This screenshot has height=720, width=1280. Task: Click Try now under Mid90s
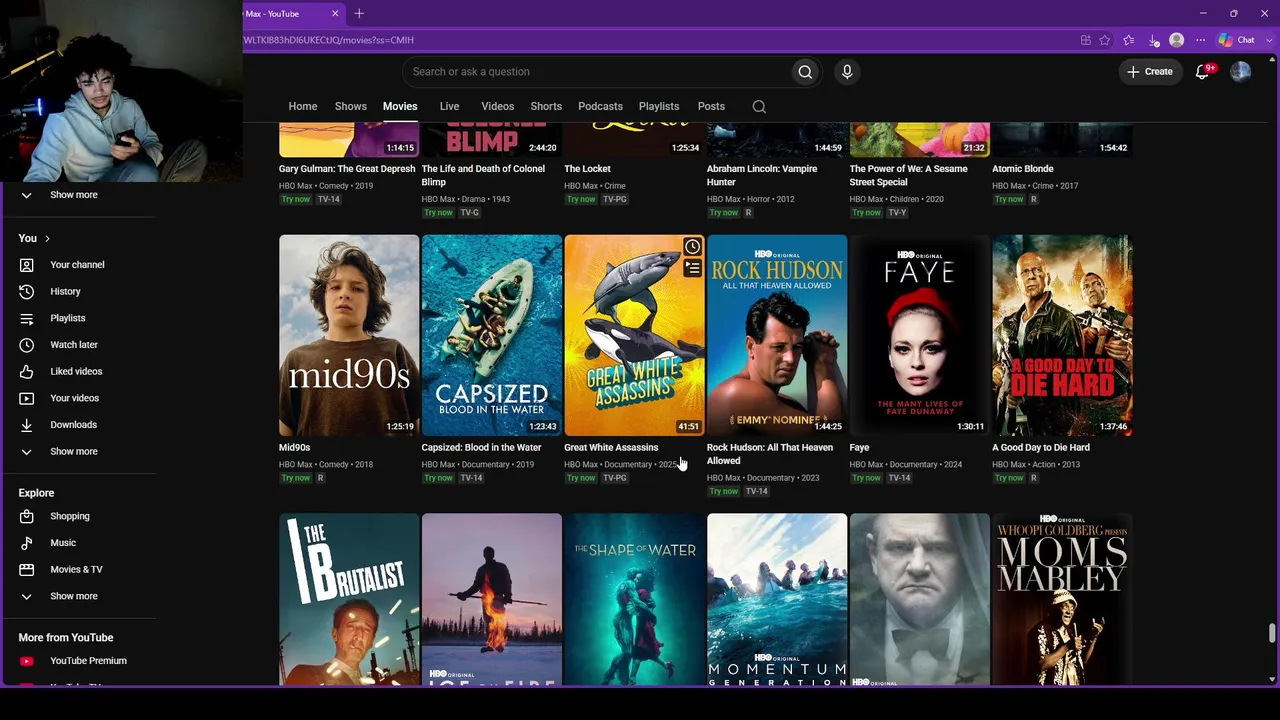pos(296,478)
